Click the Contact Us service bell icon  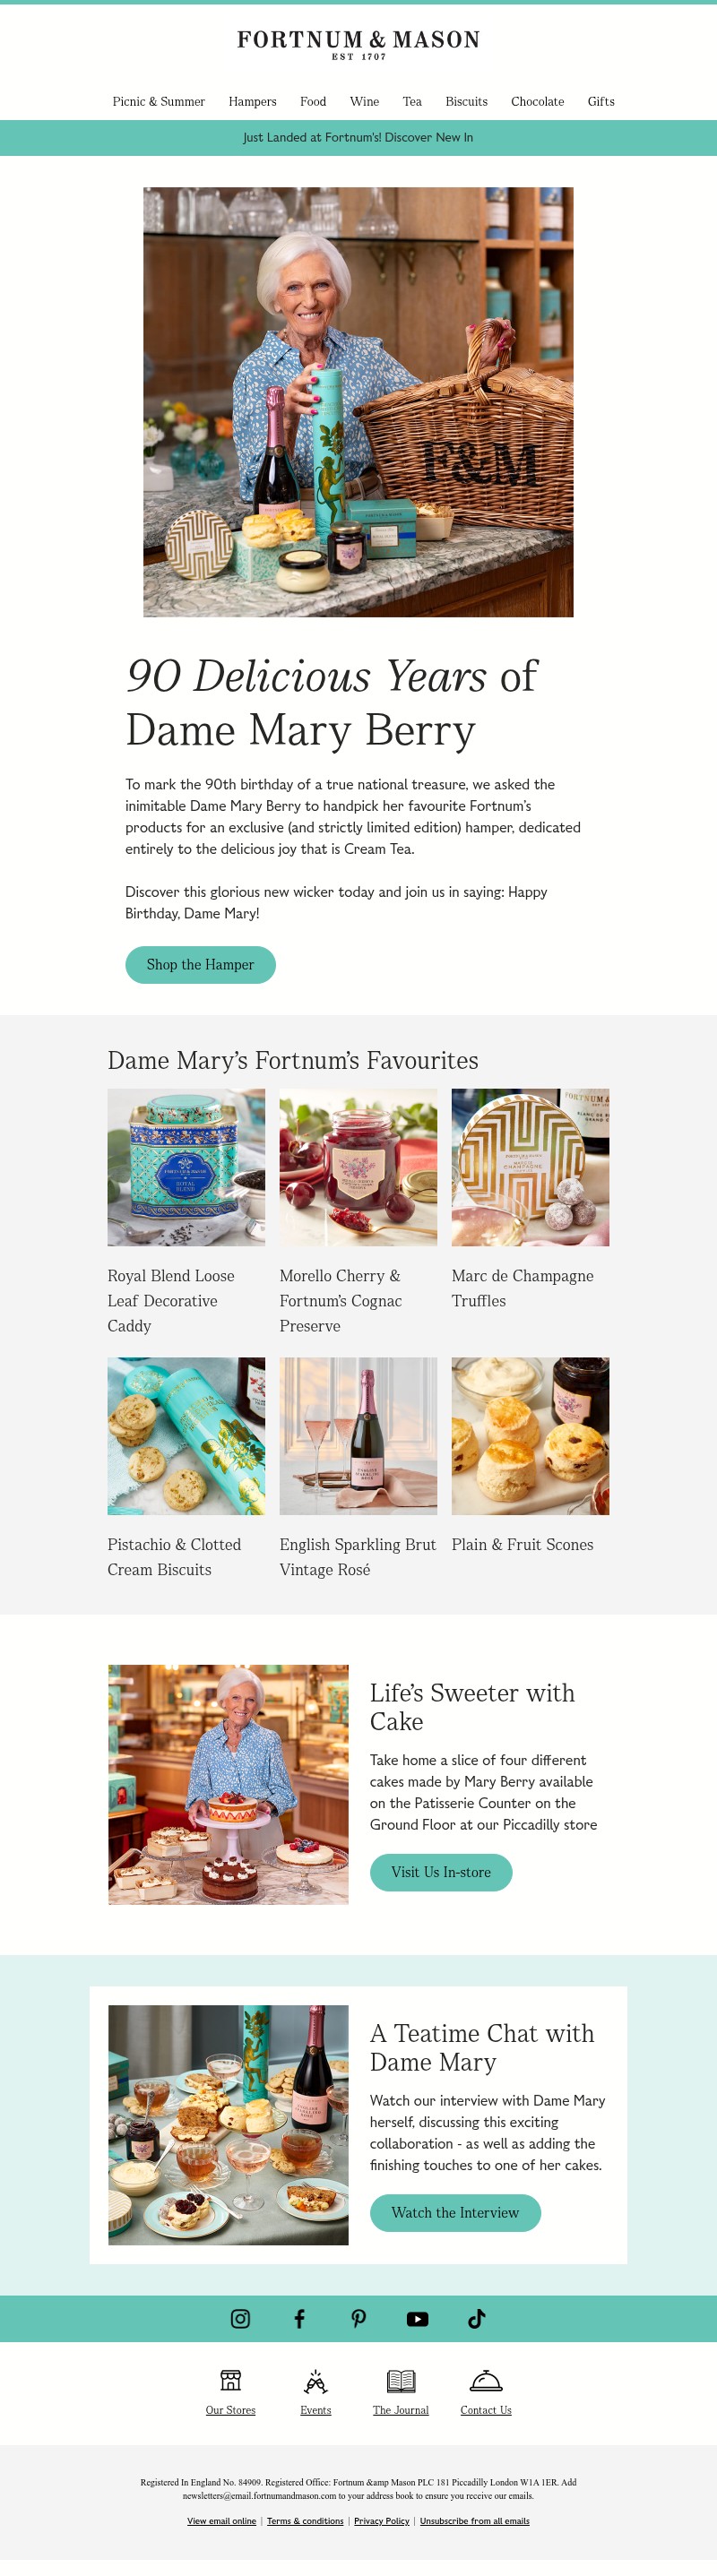486,2380
